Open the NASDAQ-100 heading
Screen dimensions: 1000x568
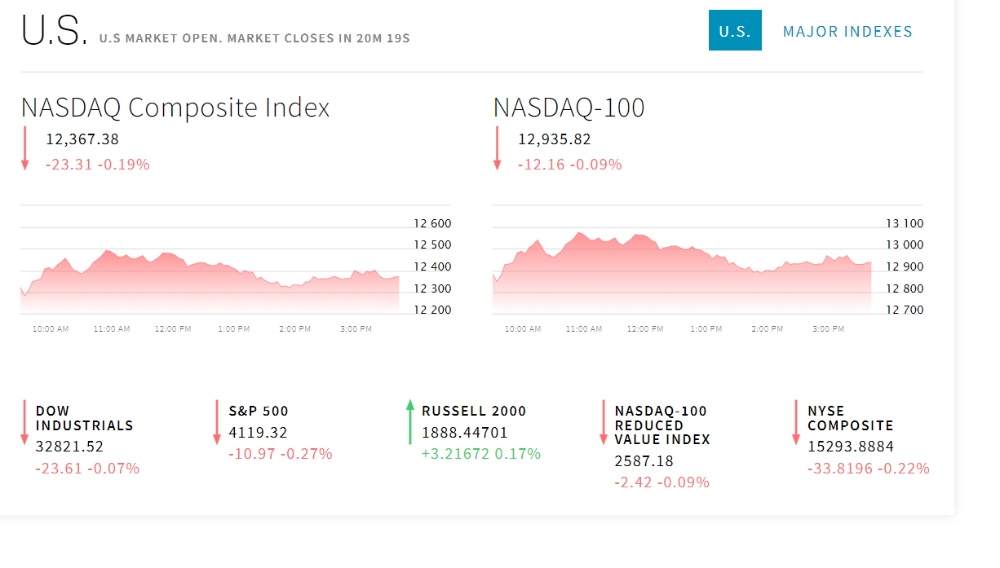click(568, 107)
